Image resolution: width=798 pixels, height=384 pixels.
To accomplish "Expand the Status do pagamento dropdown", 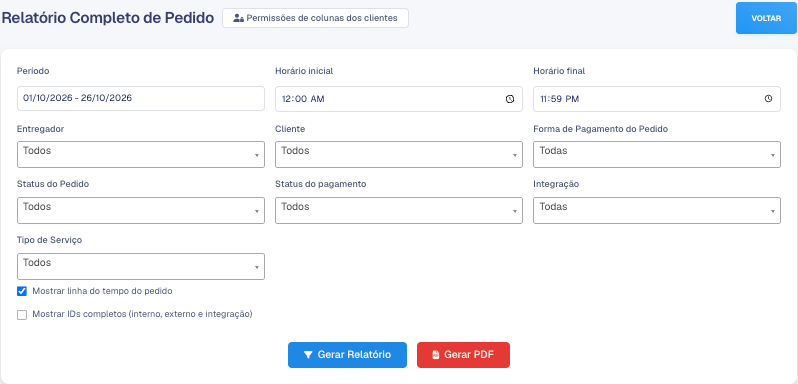I will pyautogui.click(x=398, y=211).
